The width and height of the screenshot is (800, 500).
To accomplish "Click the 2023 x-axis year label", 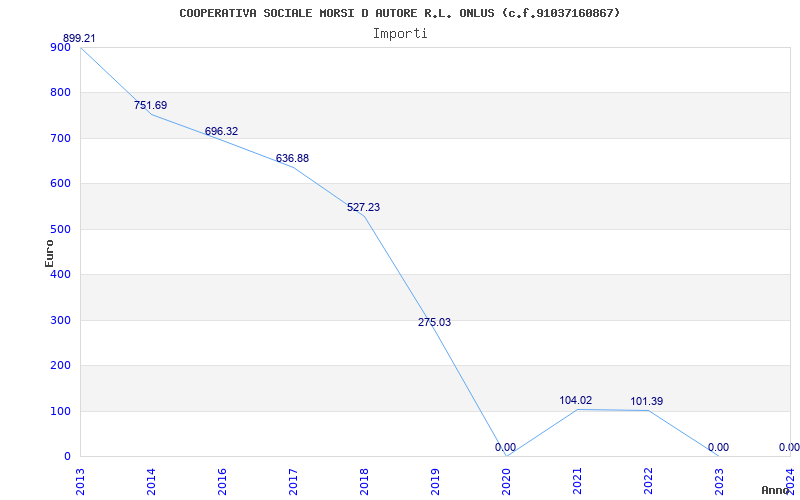I will (719, 481).
